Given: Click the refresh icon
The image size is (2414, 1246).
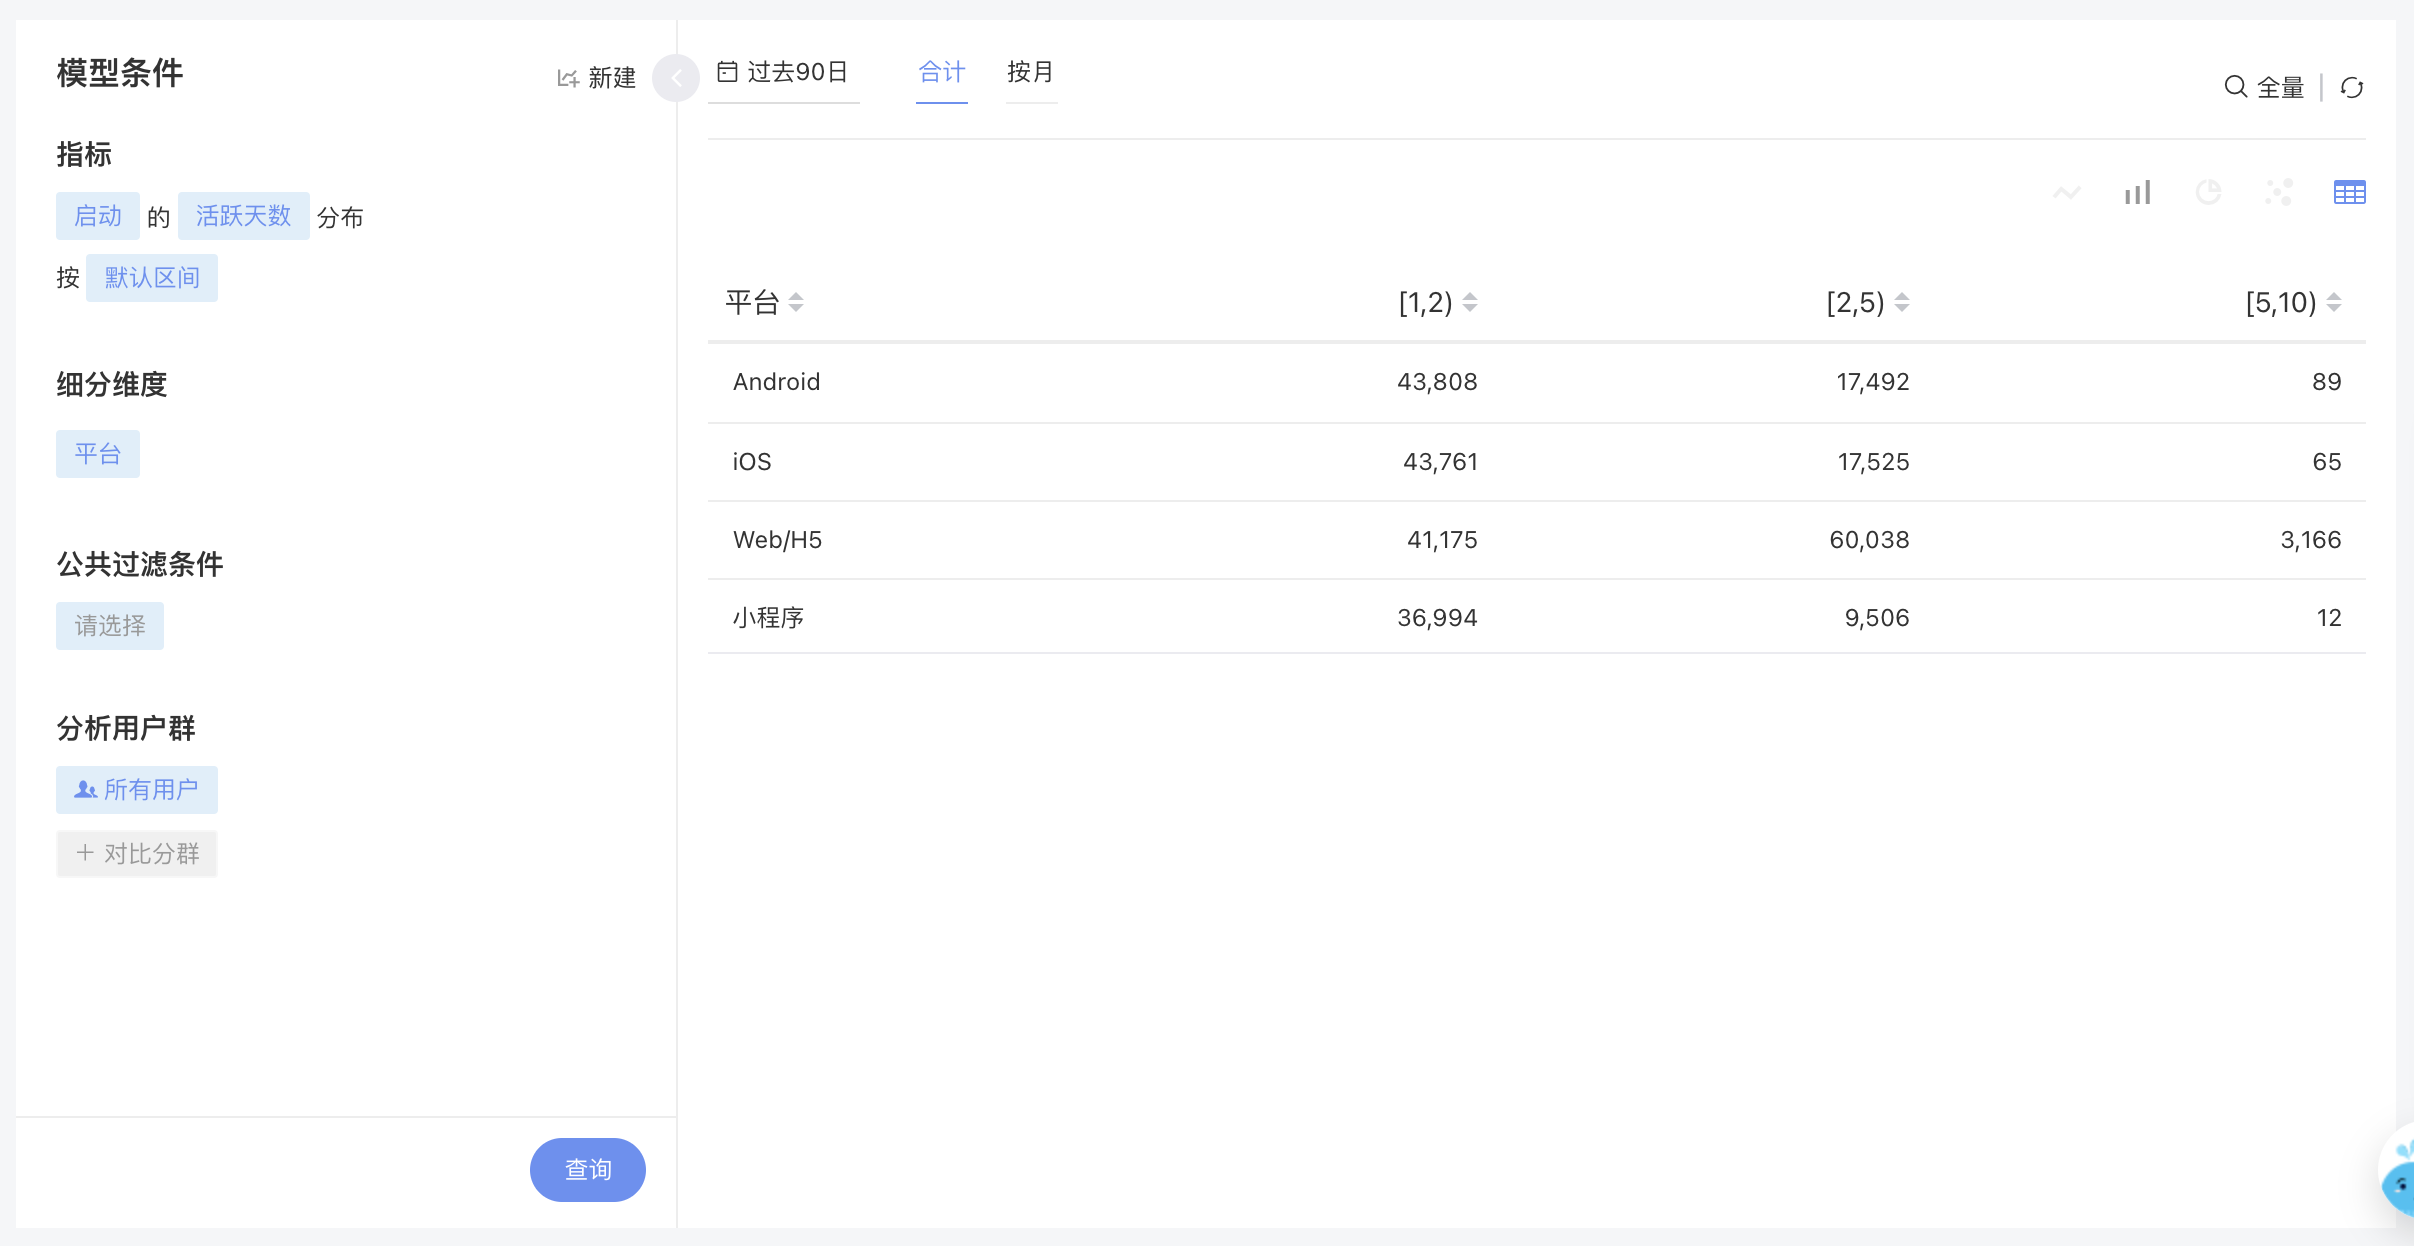Looking at the screenshot, I should [2352, 88].
